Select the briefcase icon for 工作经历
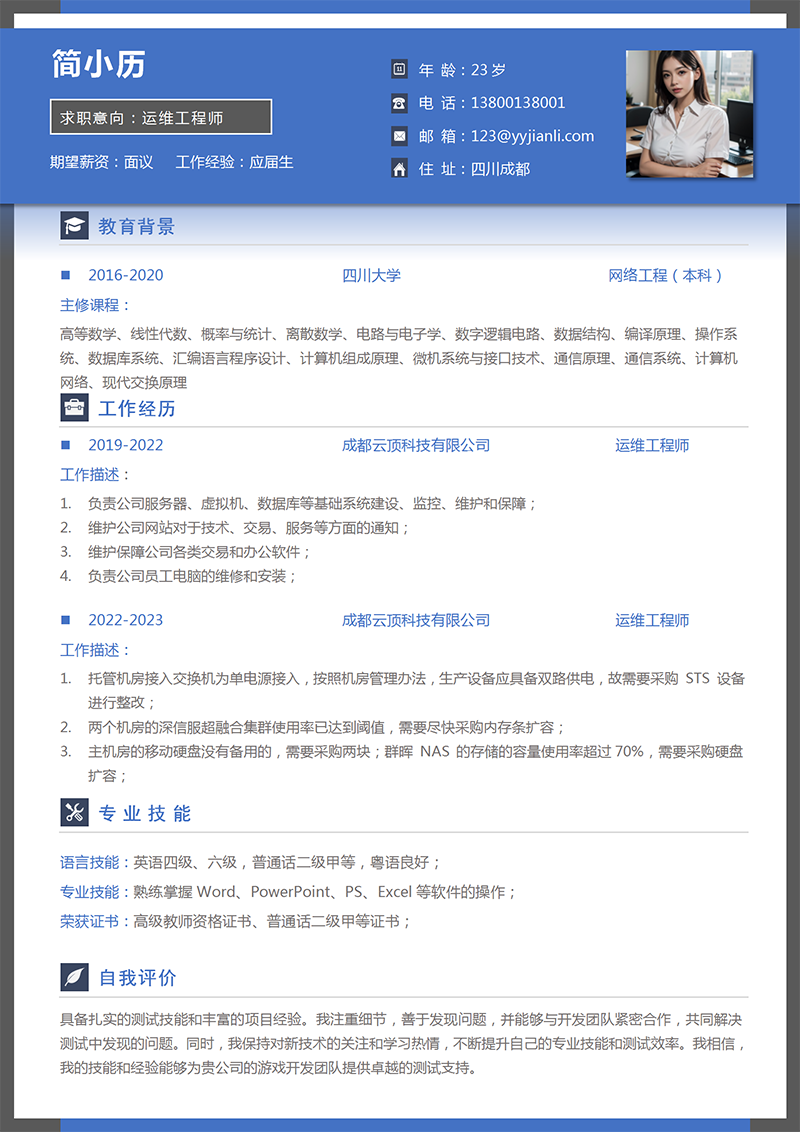The width and height of the screenshot is (800, 1132). pos(75,408)
